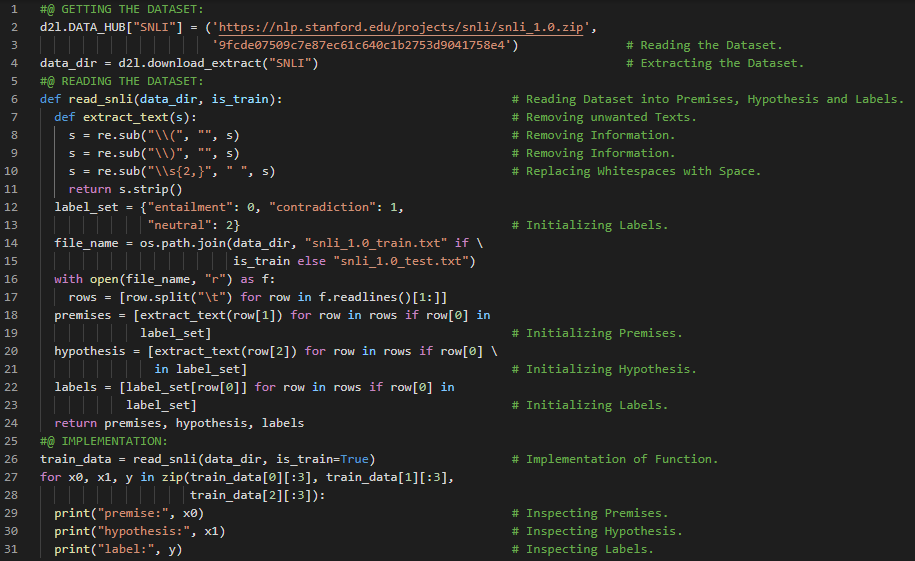Click line number 31 in the gutter
Image resolution: width=915 pixels, height=561 pixels.
tap(13, 549)
